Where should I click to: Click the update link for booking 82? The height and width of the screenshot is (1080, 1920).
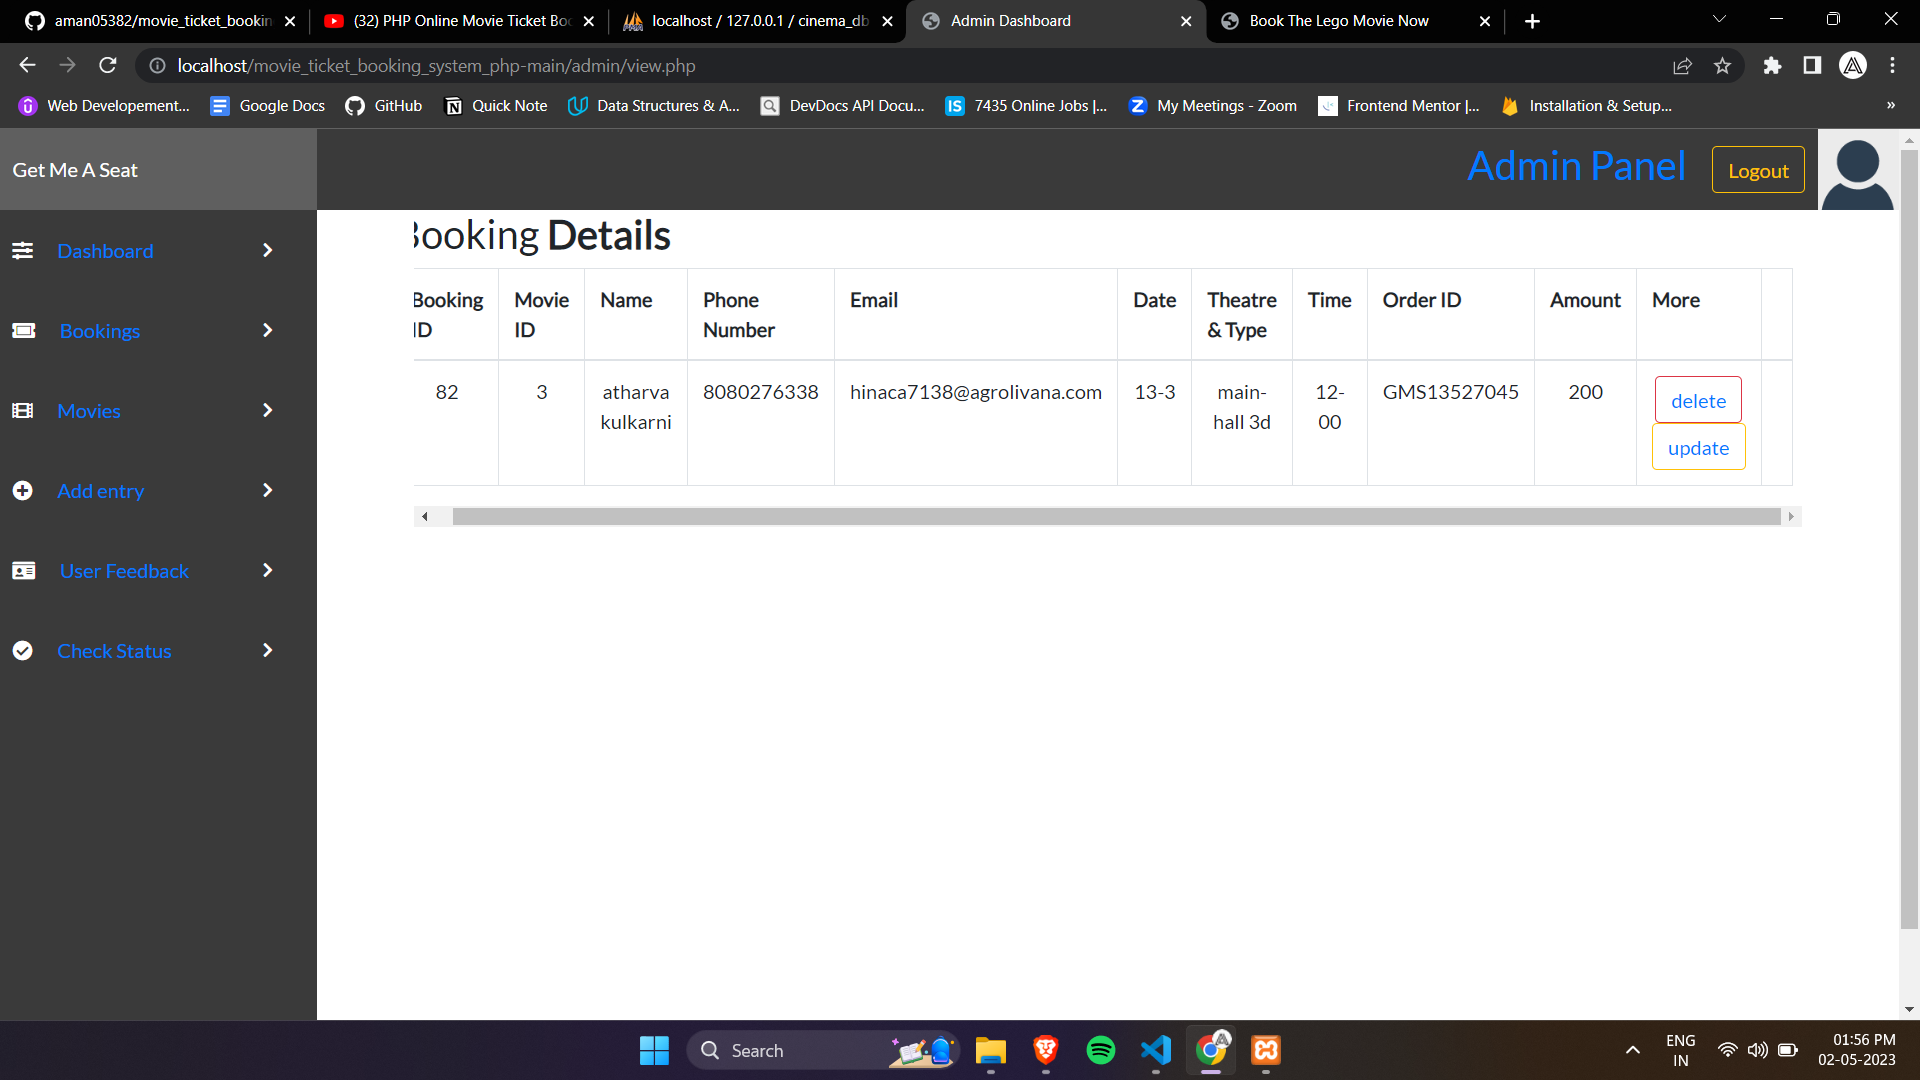tap(1698, 447)
